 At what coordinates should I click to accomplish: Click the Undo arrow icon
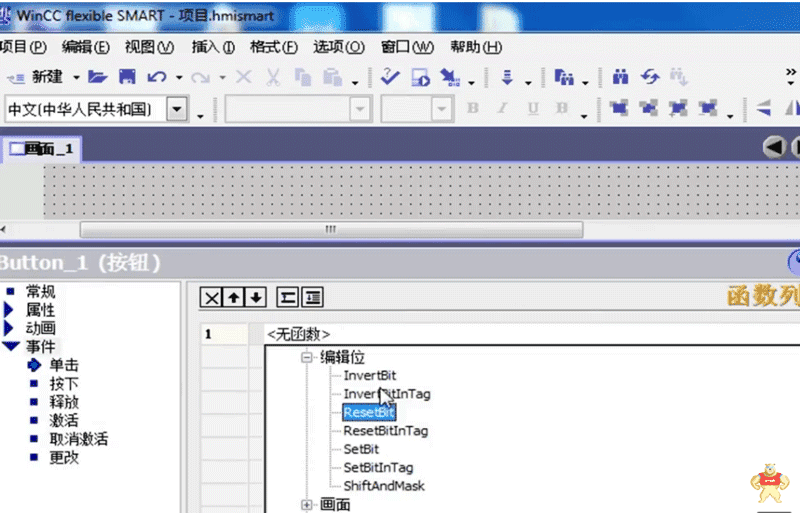click(x=157, y=77)
